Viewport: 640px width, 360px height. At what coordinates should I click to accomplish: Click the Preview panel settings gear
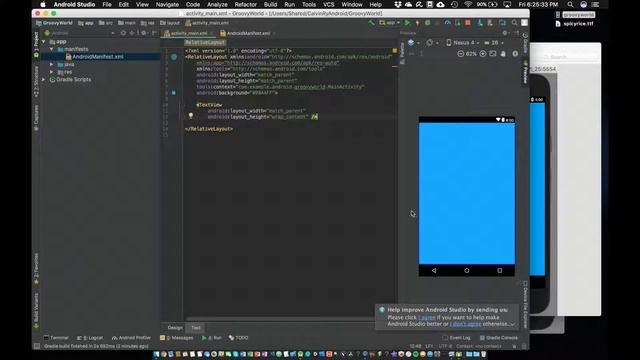click(x=505, y=33)
